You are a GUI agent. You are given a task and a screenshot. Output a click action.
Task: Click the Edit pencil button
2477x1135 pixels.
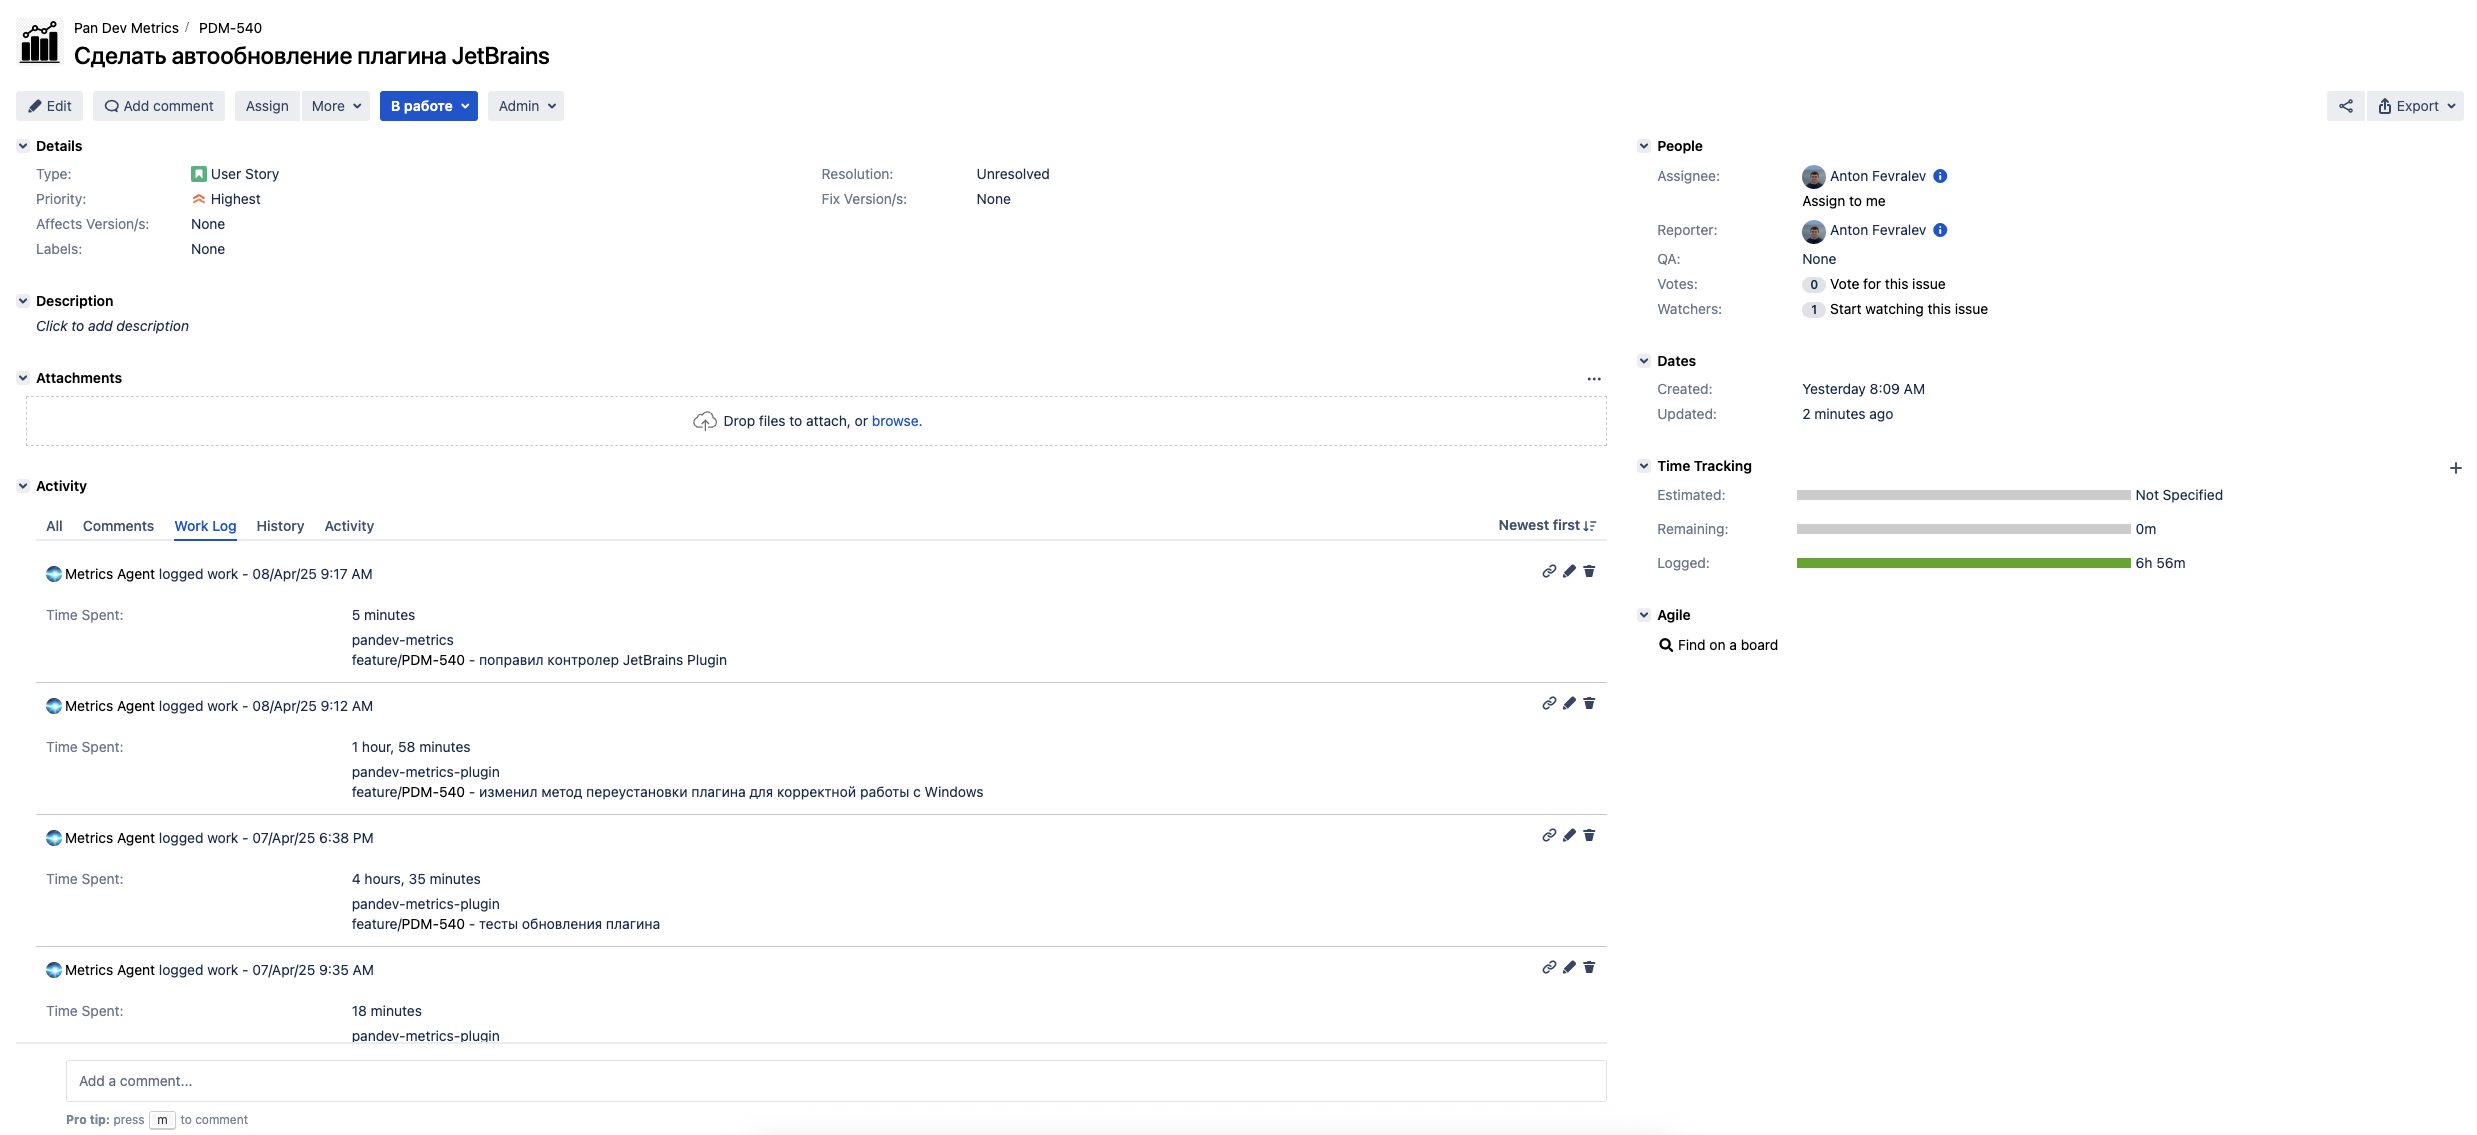50,106
